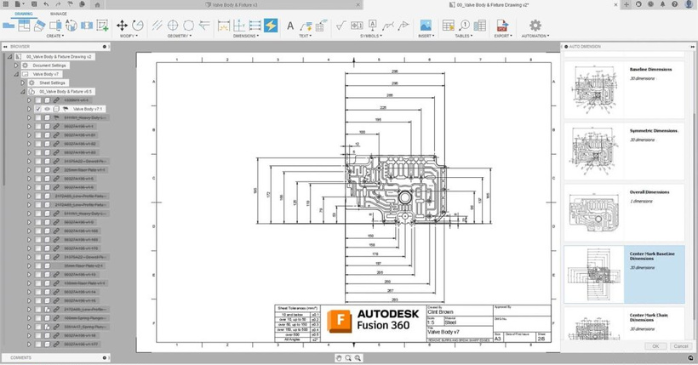Open the Help question mark icon
The height and width of the screenshot is (365, 698).
click(x=675, y=4)
